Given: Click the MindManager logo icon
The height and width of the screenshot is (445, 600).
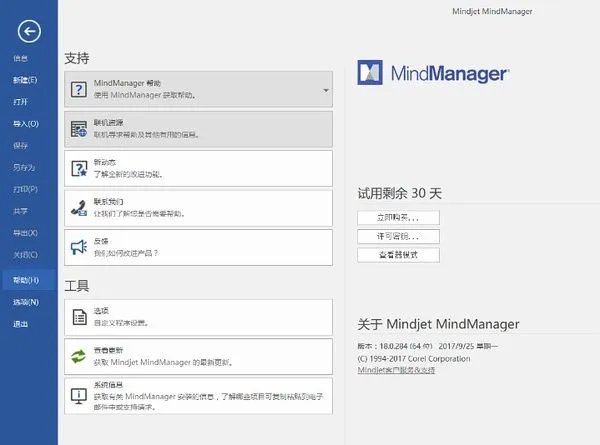Looking at the screenshot, I should pyautogui.click(x=370, y=72).
